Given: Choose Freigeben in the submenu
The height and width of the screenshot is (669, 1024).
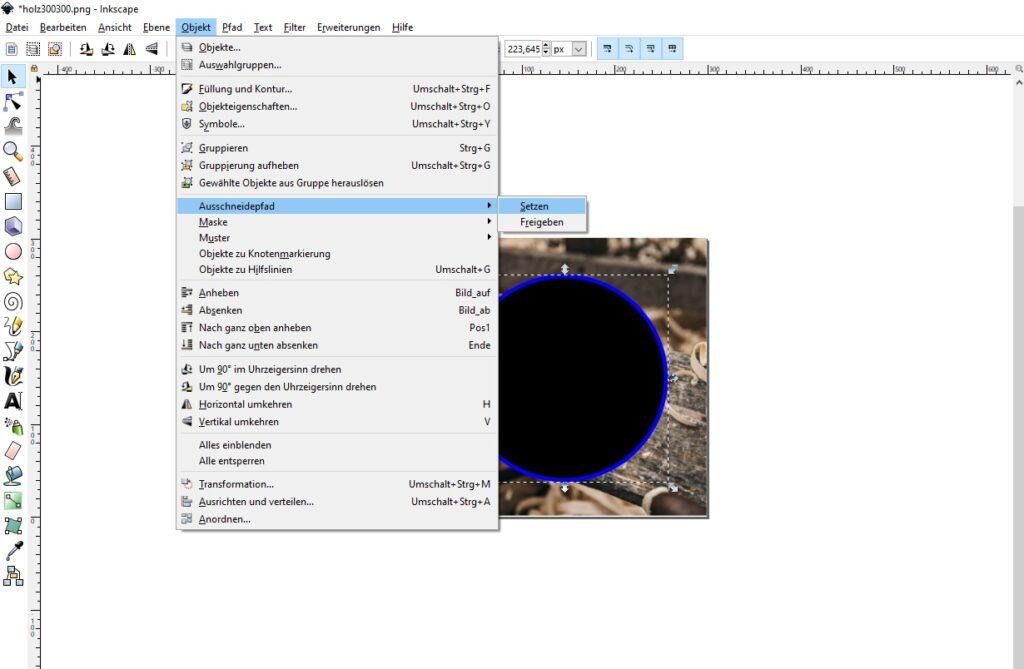Looking at the screenshot, I should pyautogui.click(x=542, y=222).
